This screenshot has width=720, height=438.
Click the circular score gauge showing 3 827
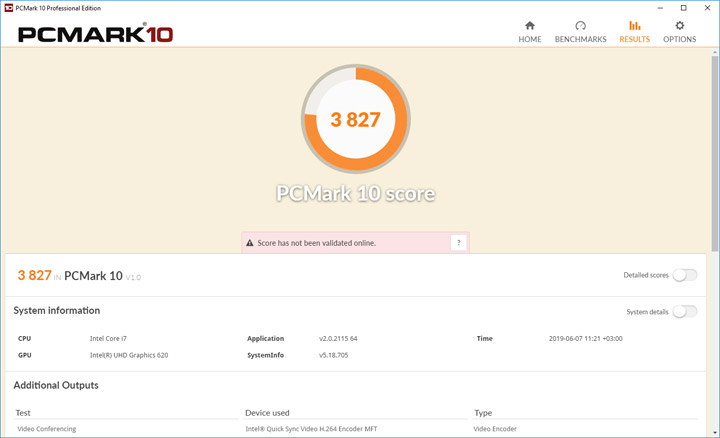tap(356, 119)
